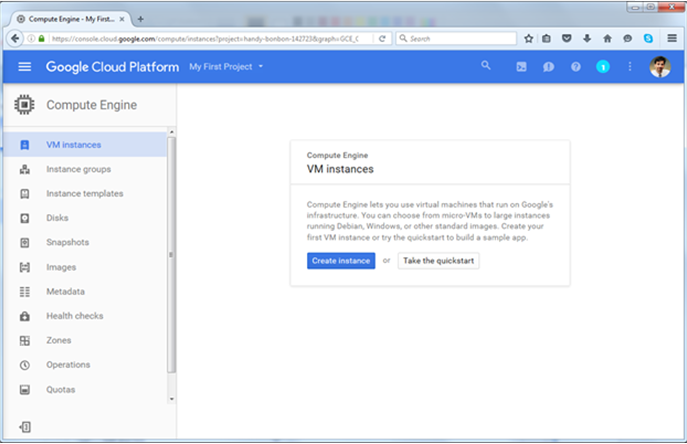Screen dimensions: 687x444
Task: Click the Pocket save icon
Action: (567, 39)
